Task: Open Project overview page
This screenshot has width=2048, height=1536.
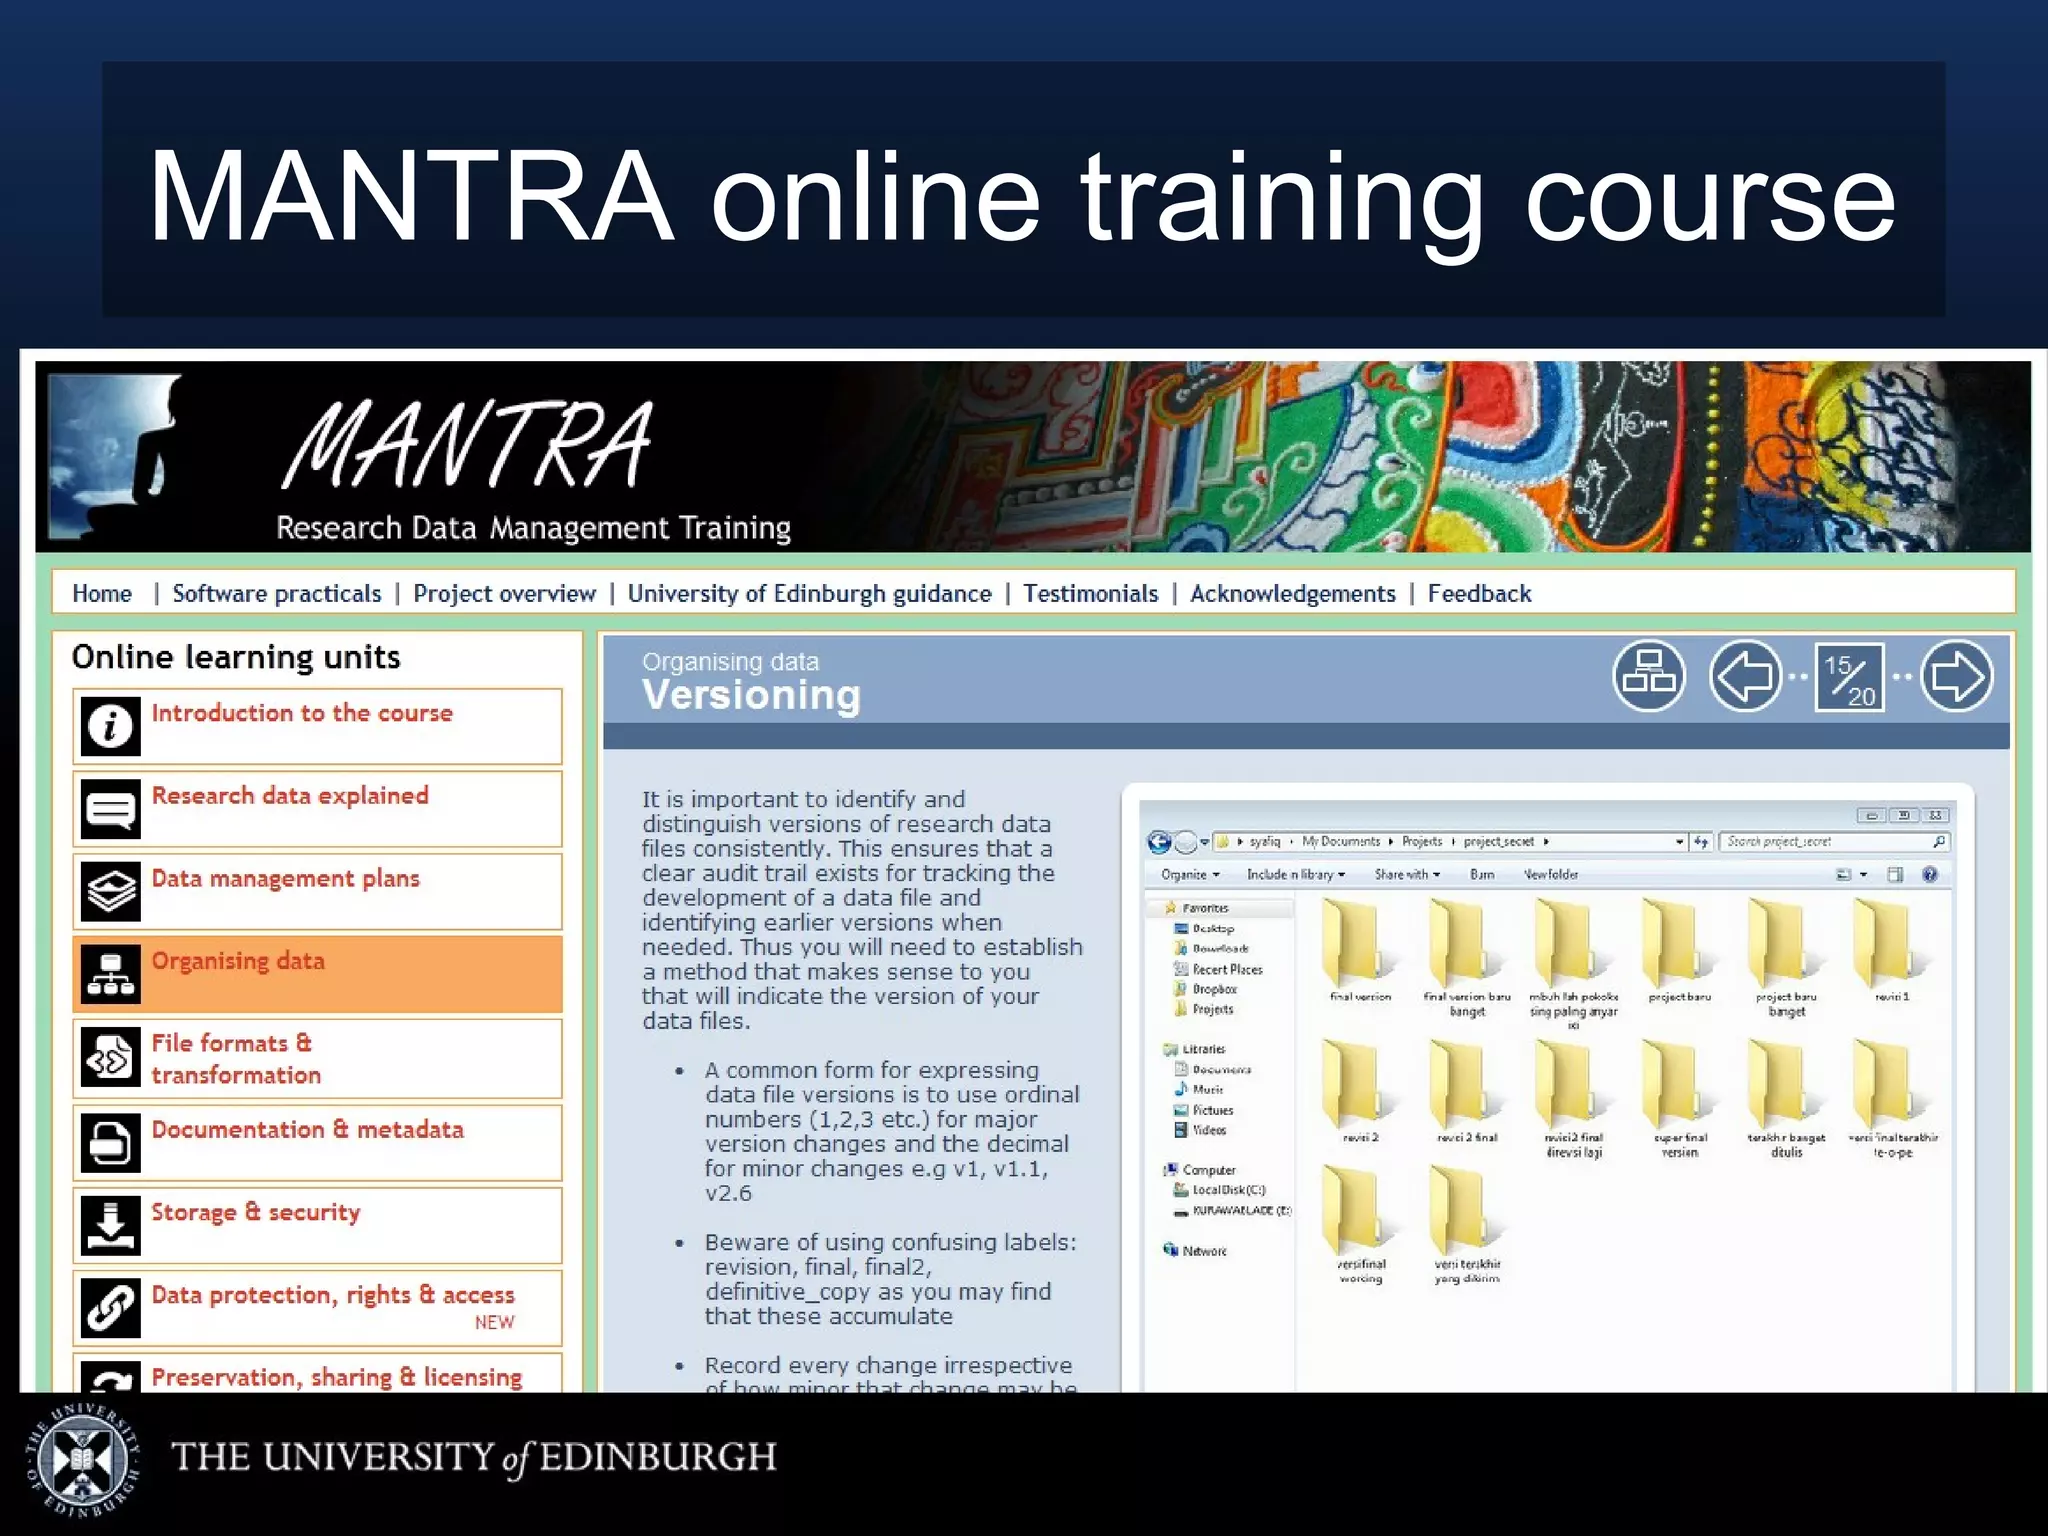Action: (x=505, y=594)
